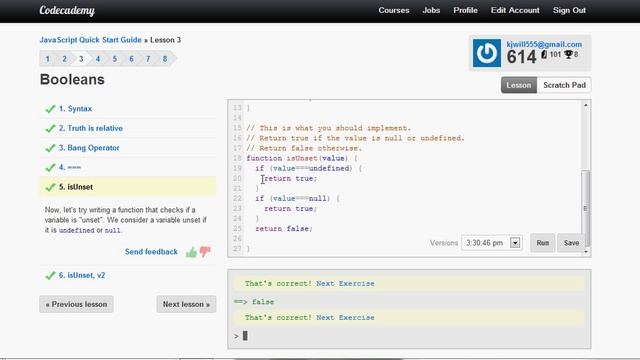This screenshot has height=360, width=640.
Task: Click the code line 'return false;'
Action: tap(284, 229)
